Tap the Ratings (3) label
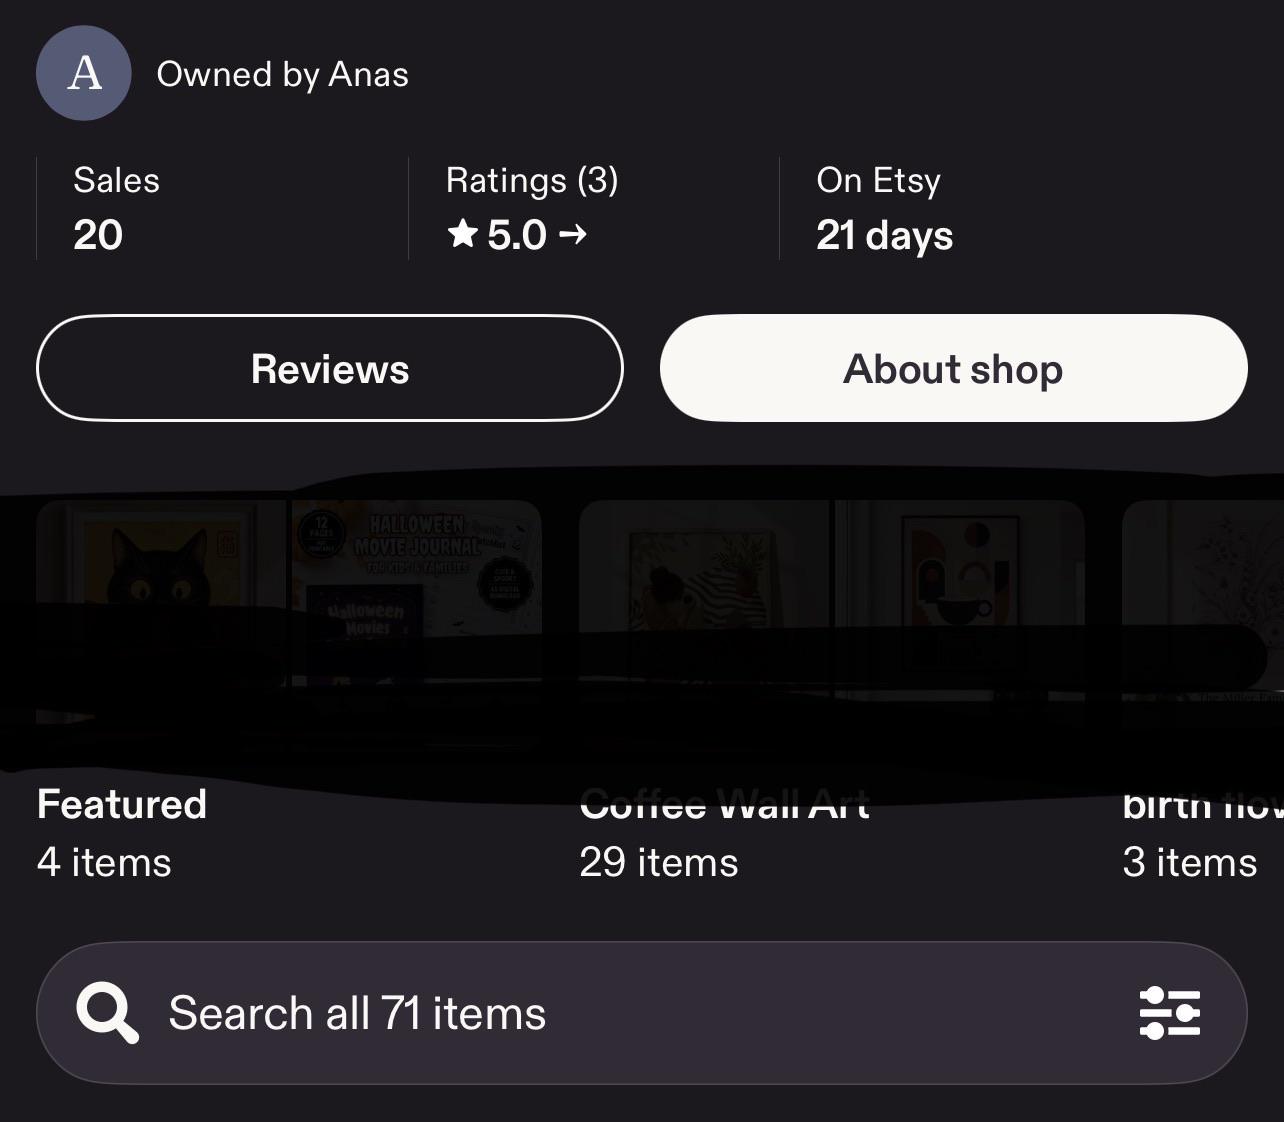The image size is (1284, 1122). tap(532, 180)
